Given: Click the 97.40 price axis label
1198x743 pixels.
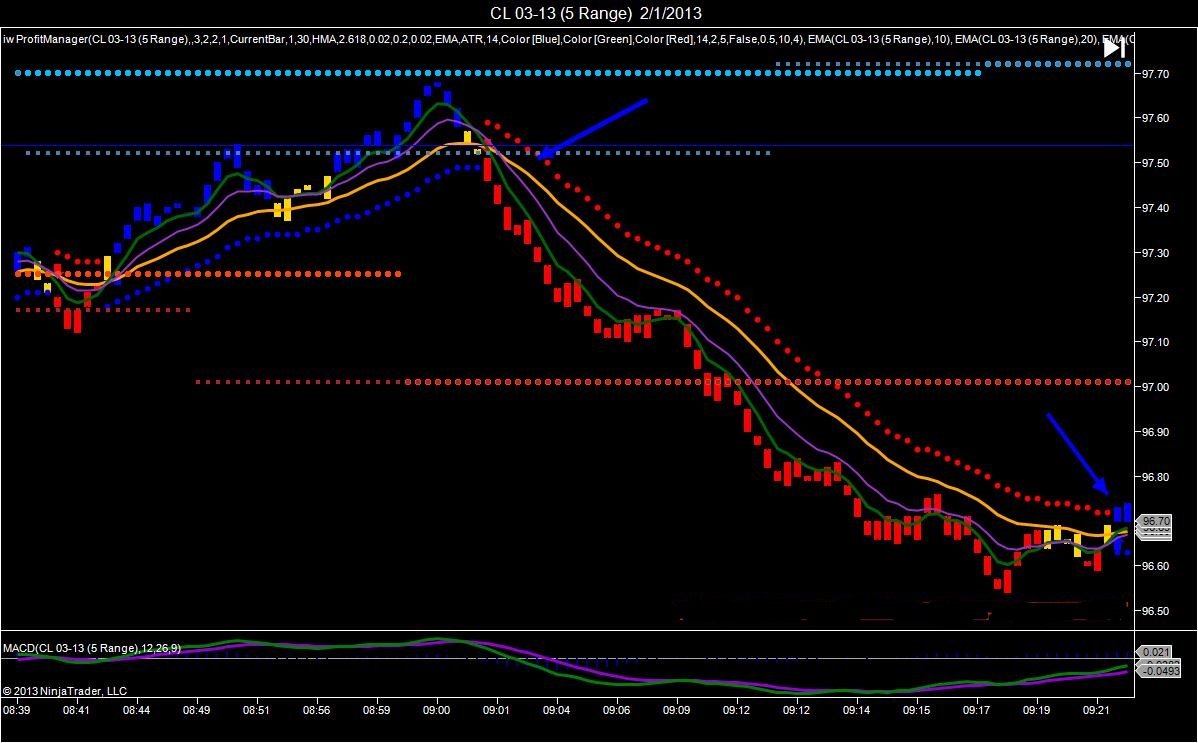Looking at the screenshot, I should coord(1155,208).
